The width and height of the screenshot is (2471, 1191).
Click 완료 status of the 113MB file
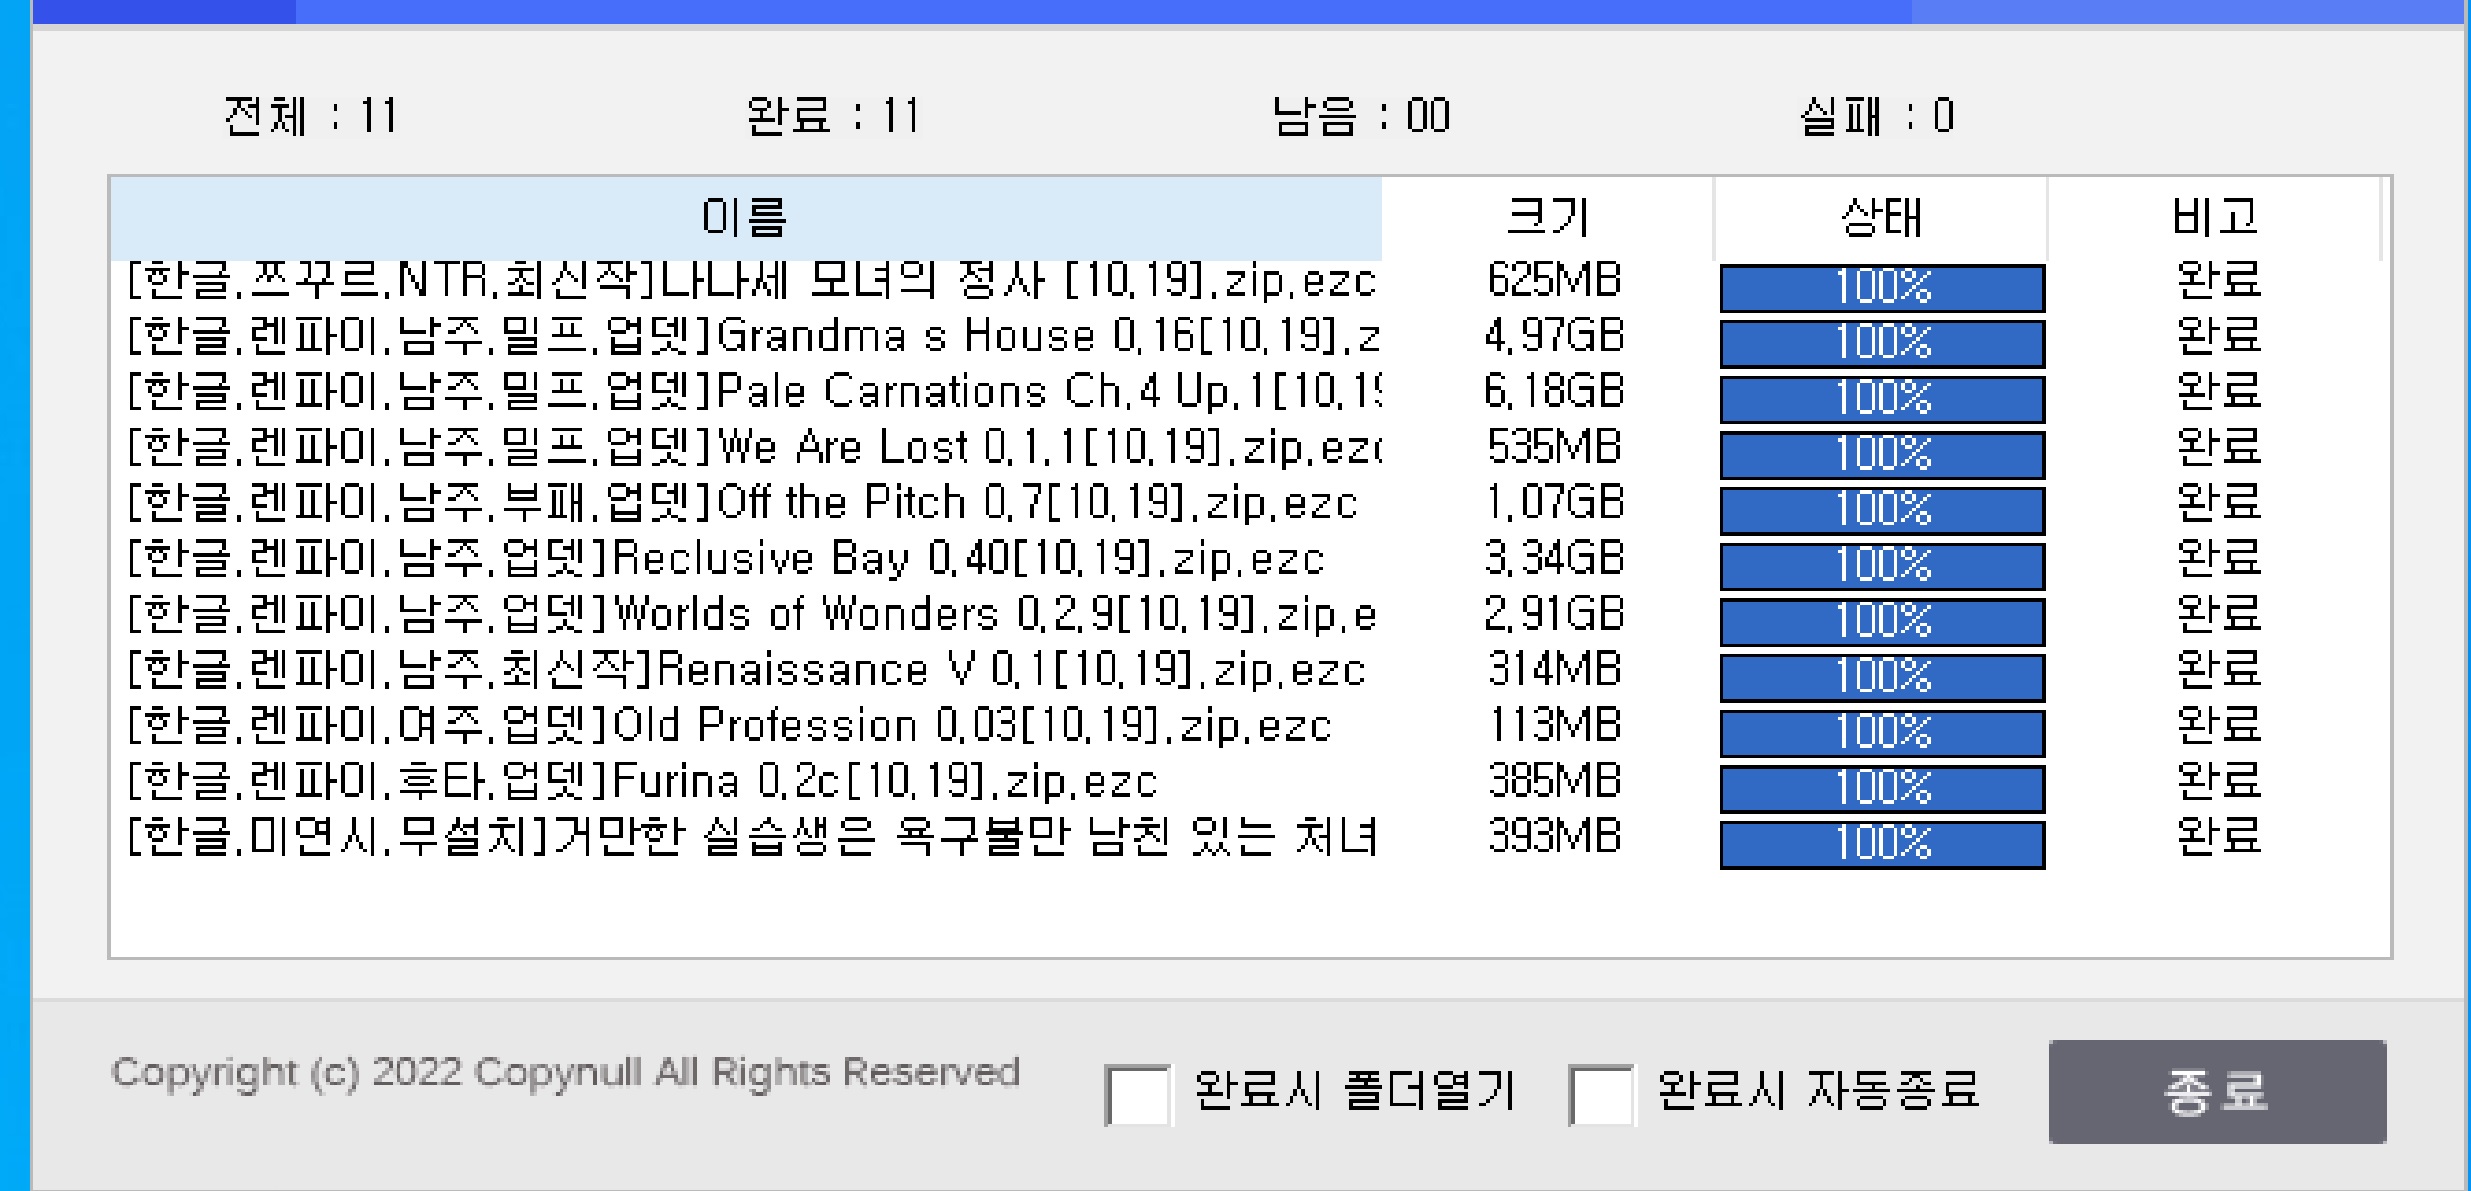(2217, 727)
